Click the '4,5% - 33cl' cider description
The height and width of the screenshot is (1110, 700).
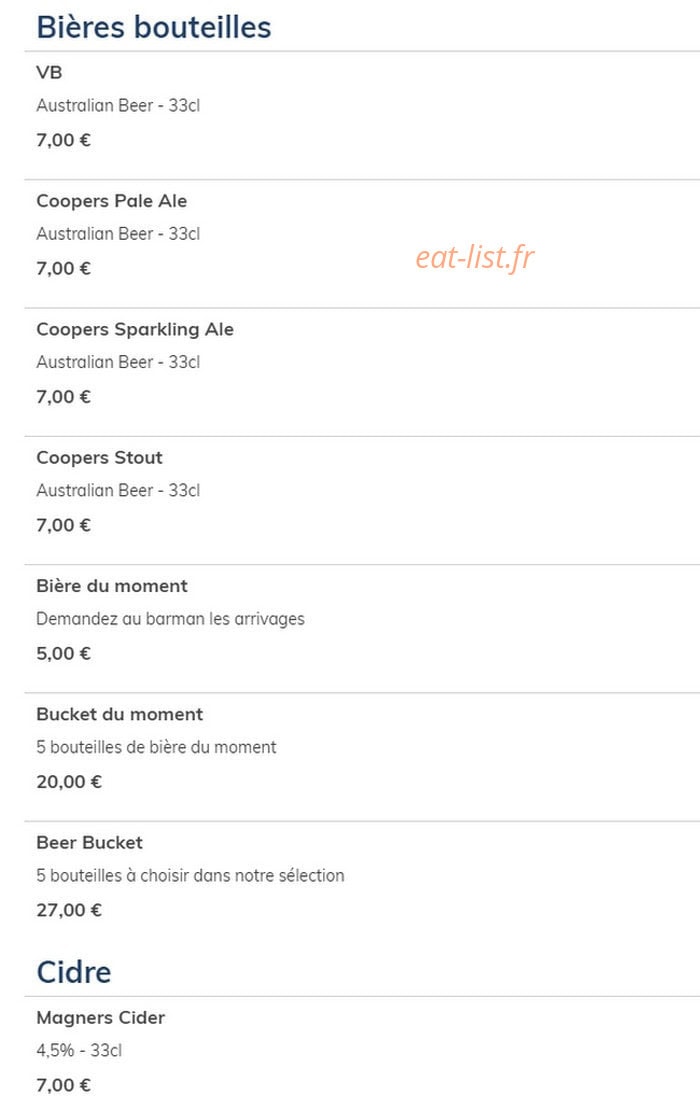79,1051
